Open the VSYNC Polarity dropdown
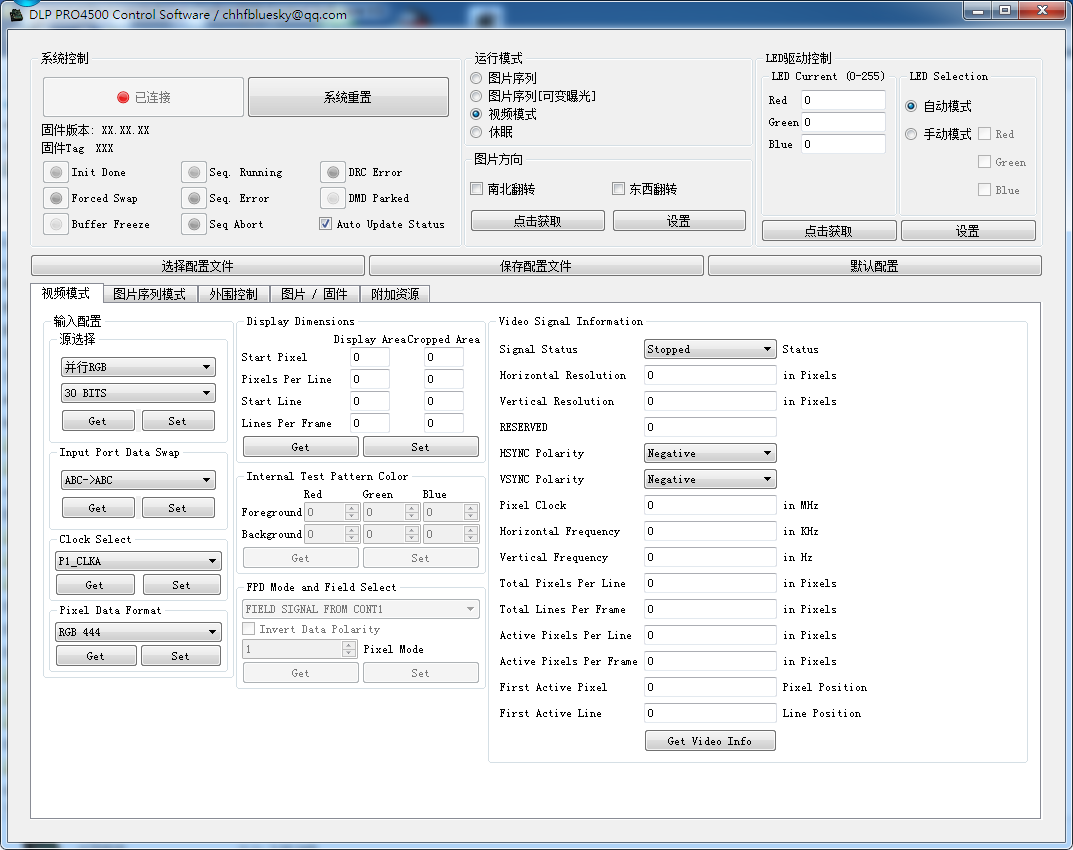The width and height of the screenshot is (1073, 850). (x=710, y=479)
